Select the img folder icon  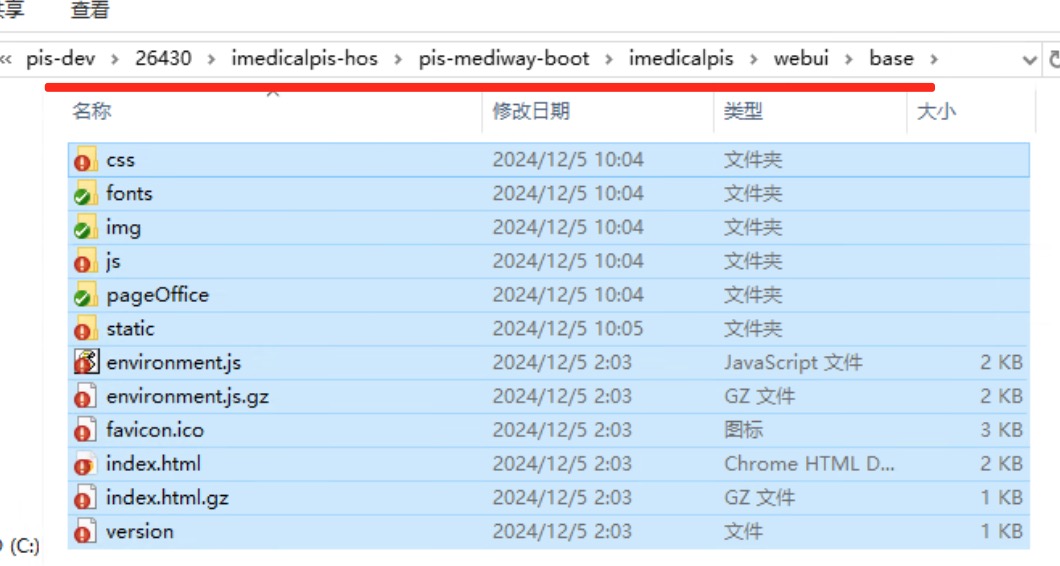(x=85, y=228)
